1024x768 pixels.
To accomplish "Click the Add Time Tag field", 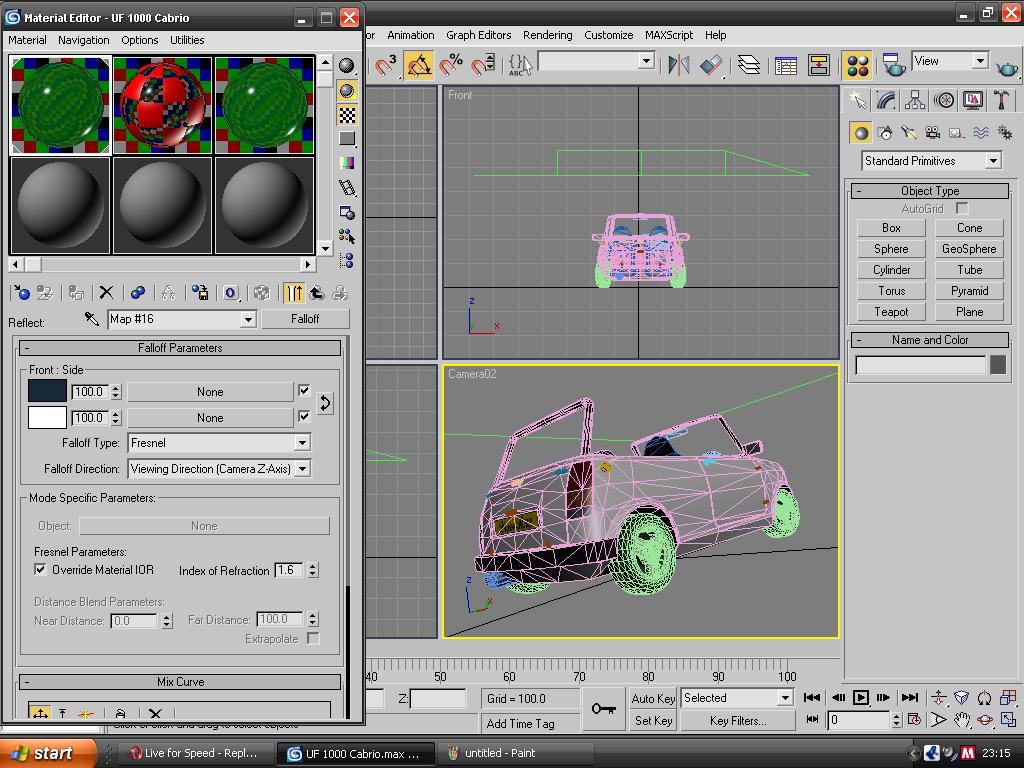I will [530, 723].
